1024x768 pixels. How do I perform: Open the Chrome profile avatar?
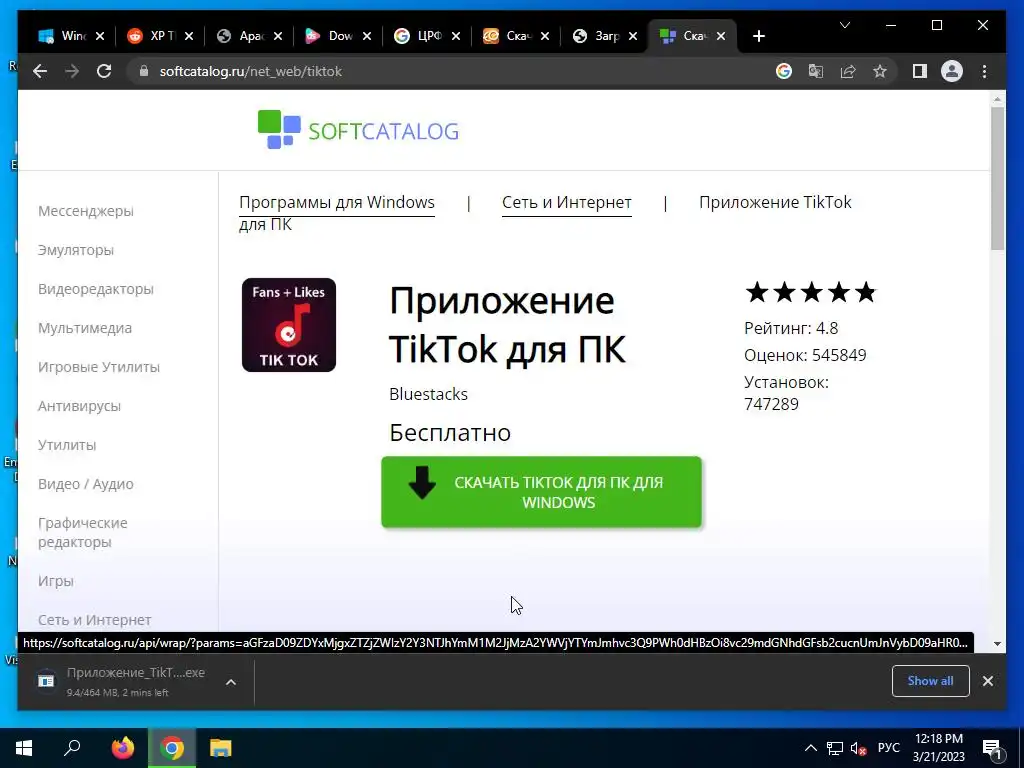(952, 71)
